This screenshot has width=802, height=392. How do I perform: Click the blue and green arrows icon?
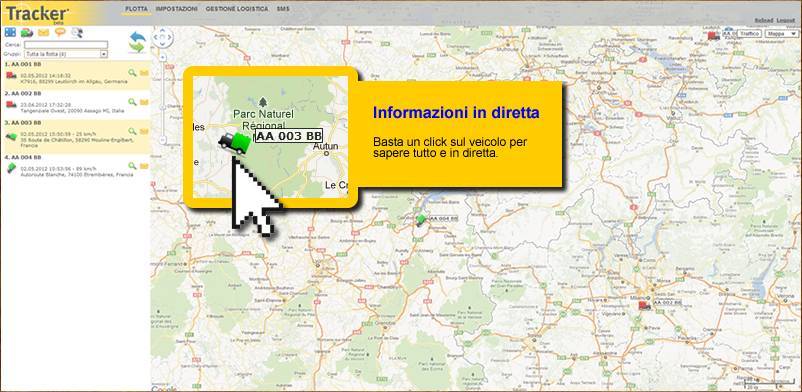[x=137, y=42]
